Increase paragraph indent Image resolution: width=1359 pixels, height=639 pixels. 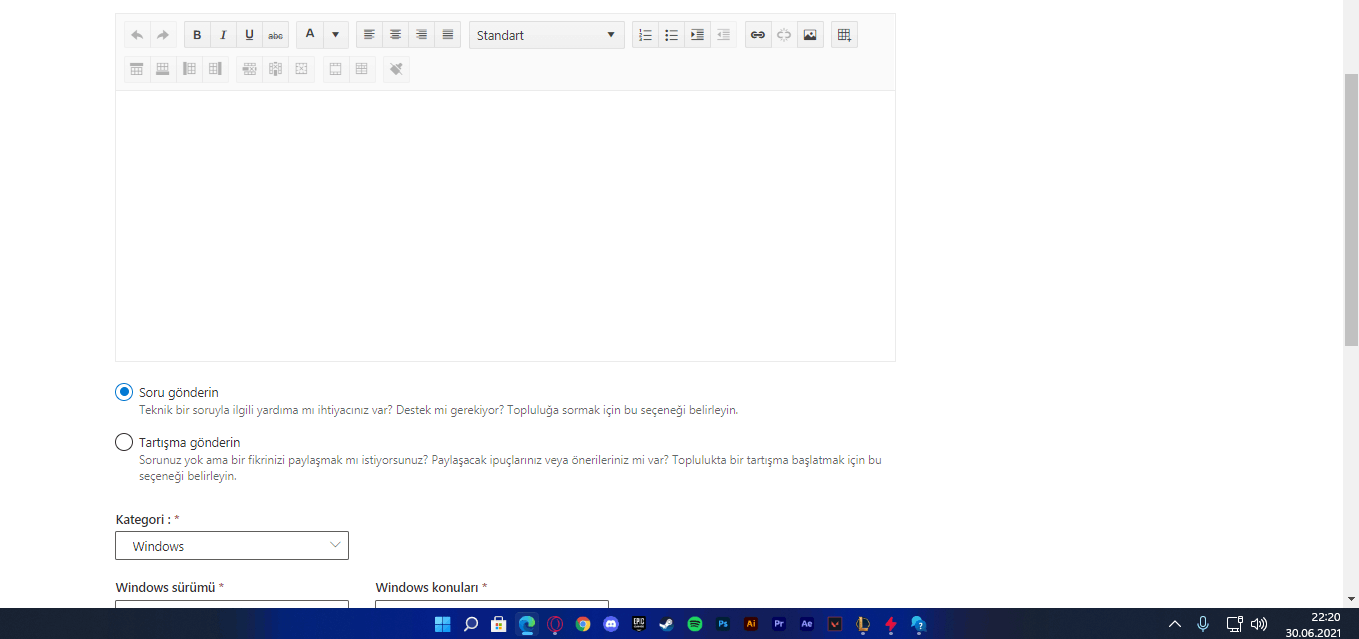coord(697,35)
